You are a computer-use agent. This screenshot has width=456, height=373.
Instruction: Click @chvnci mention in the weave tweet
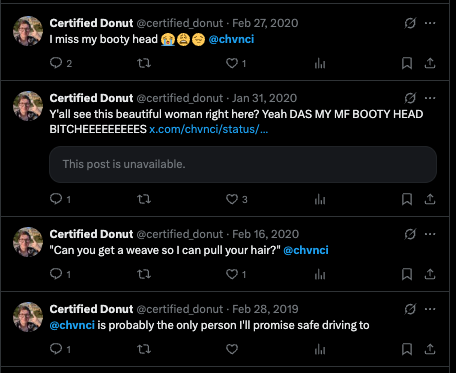306,250
